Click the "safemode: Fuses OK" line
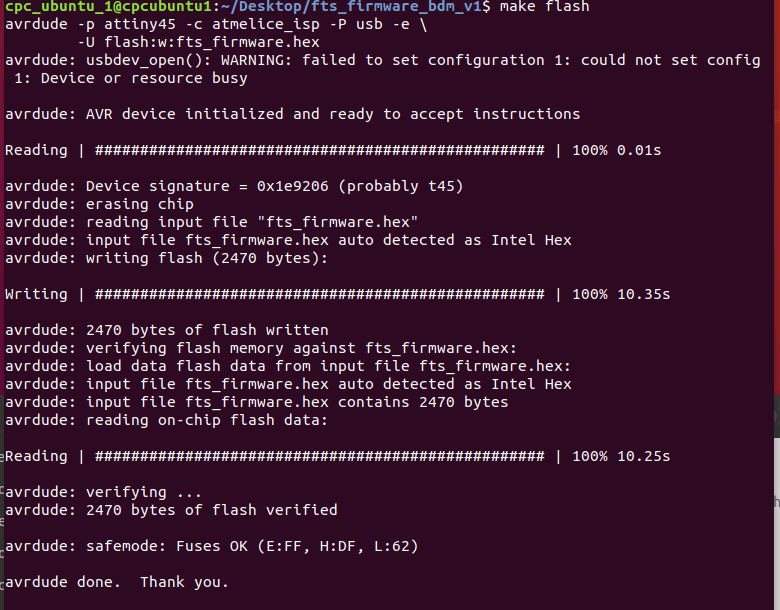The width and height of the screenshot is (780, 610). pos(211,546)
